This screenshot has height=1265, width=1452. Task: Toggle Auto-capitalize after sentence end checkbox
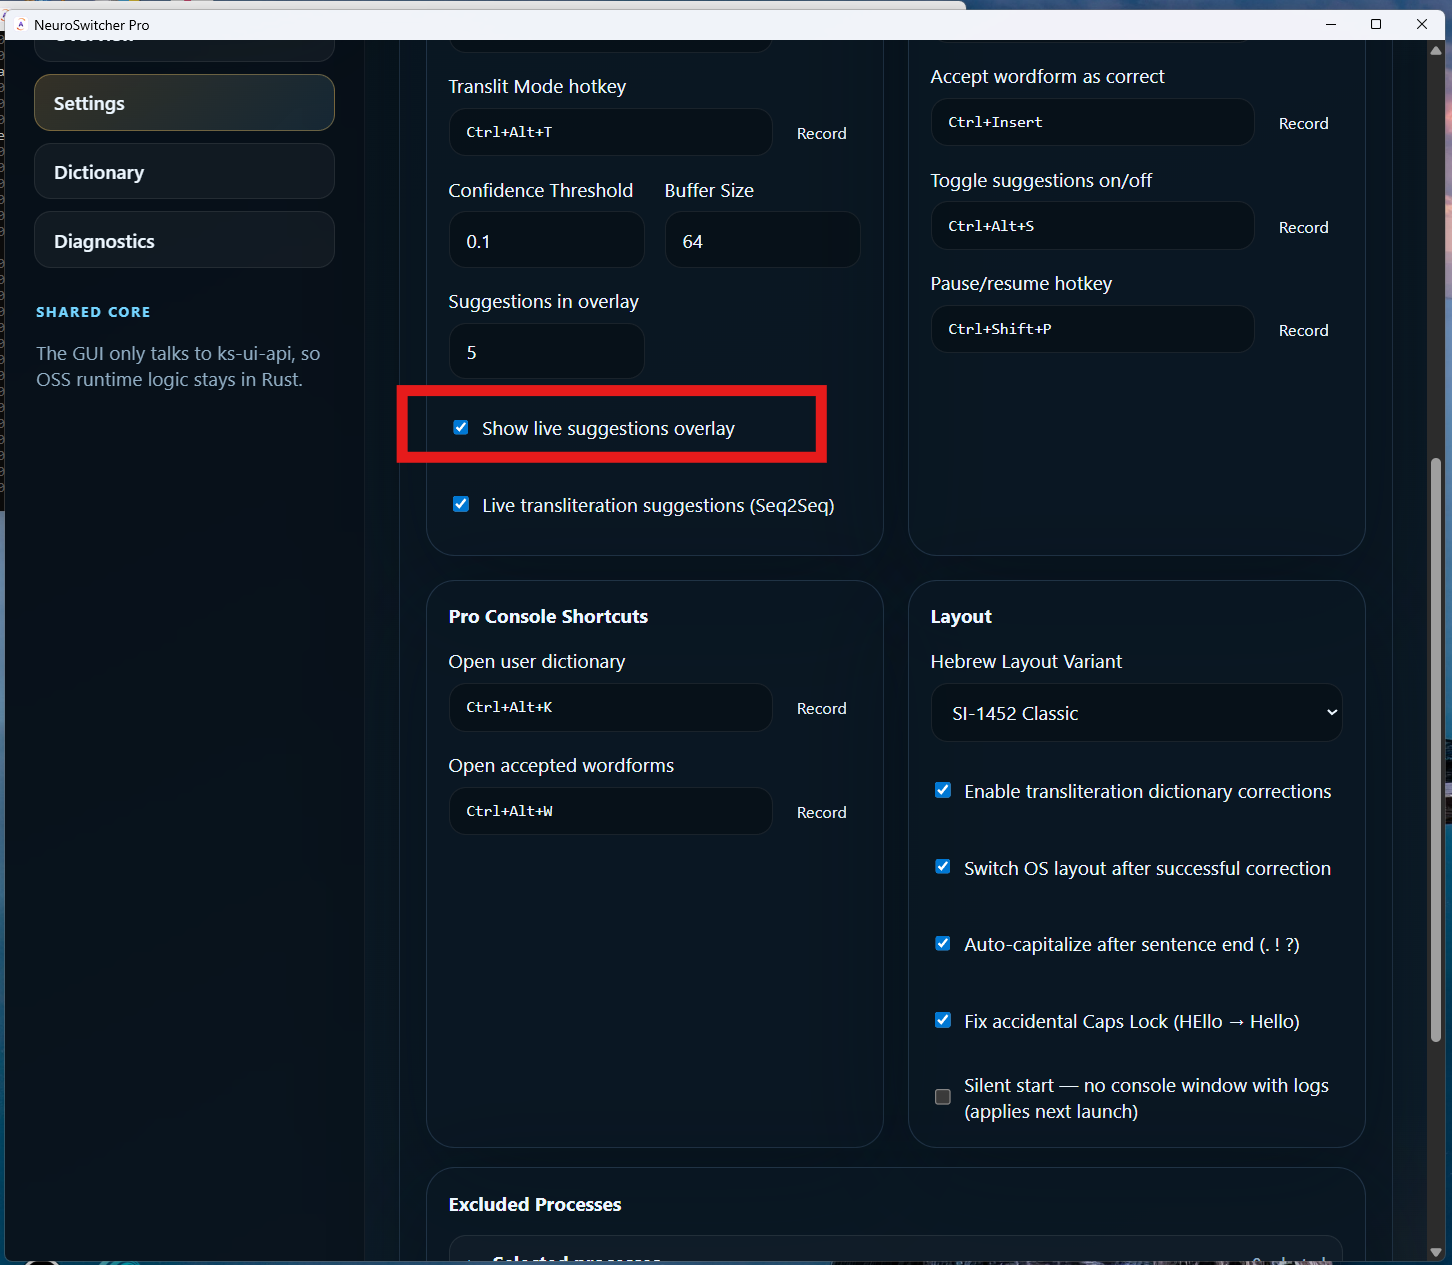click(943, 944)
